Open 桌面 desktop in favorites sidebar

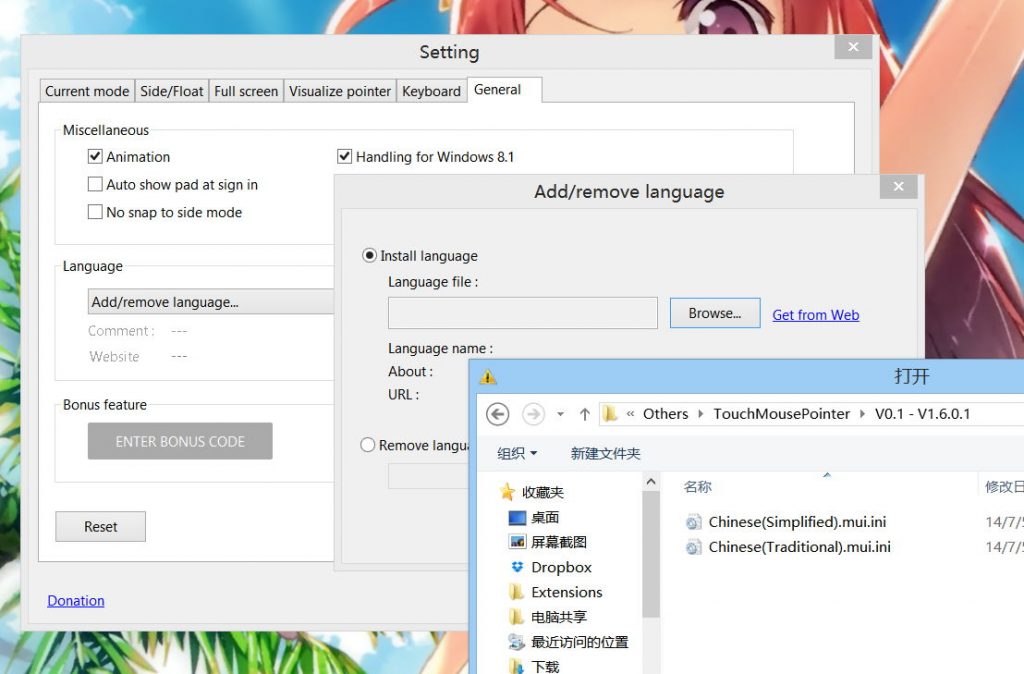click(x=544, y=517)
